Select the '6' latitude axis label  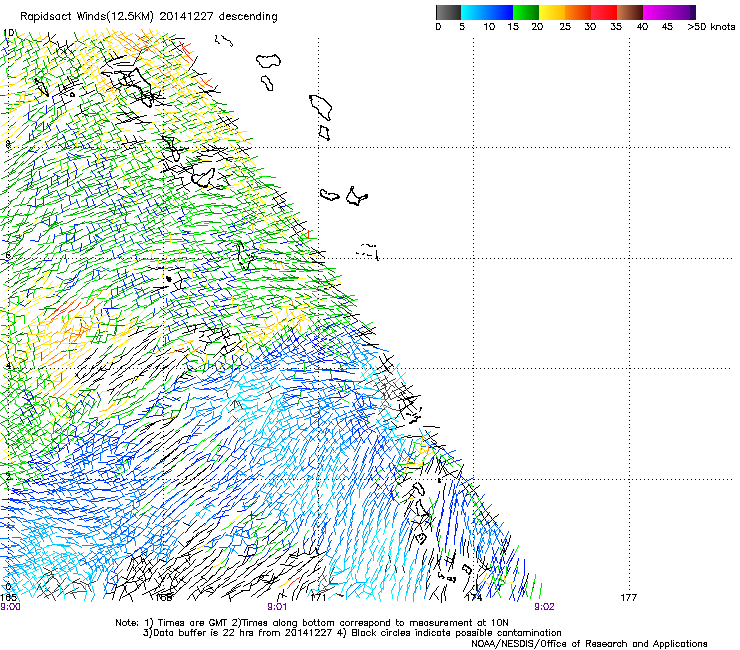pyautogui.click(x=8, y=255)
